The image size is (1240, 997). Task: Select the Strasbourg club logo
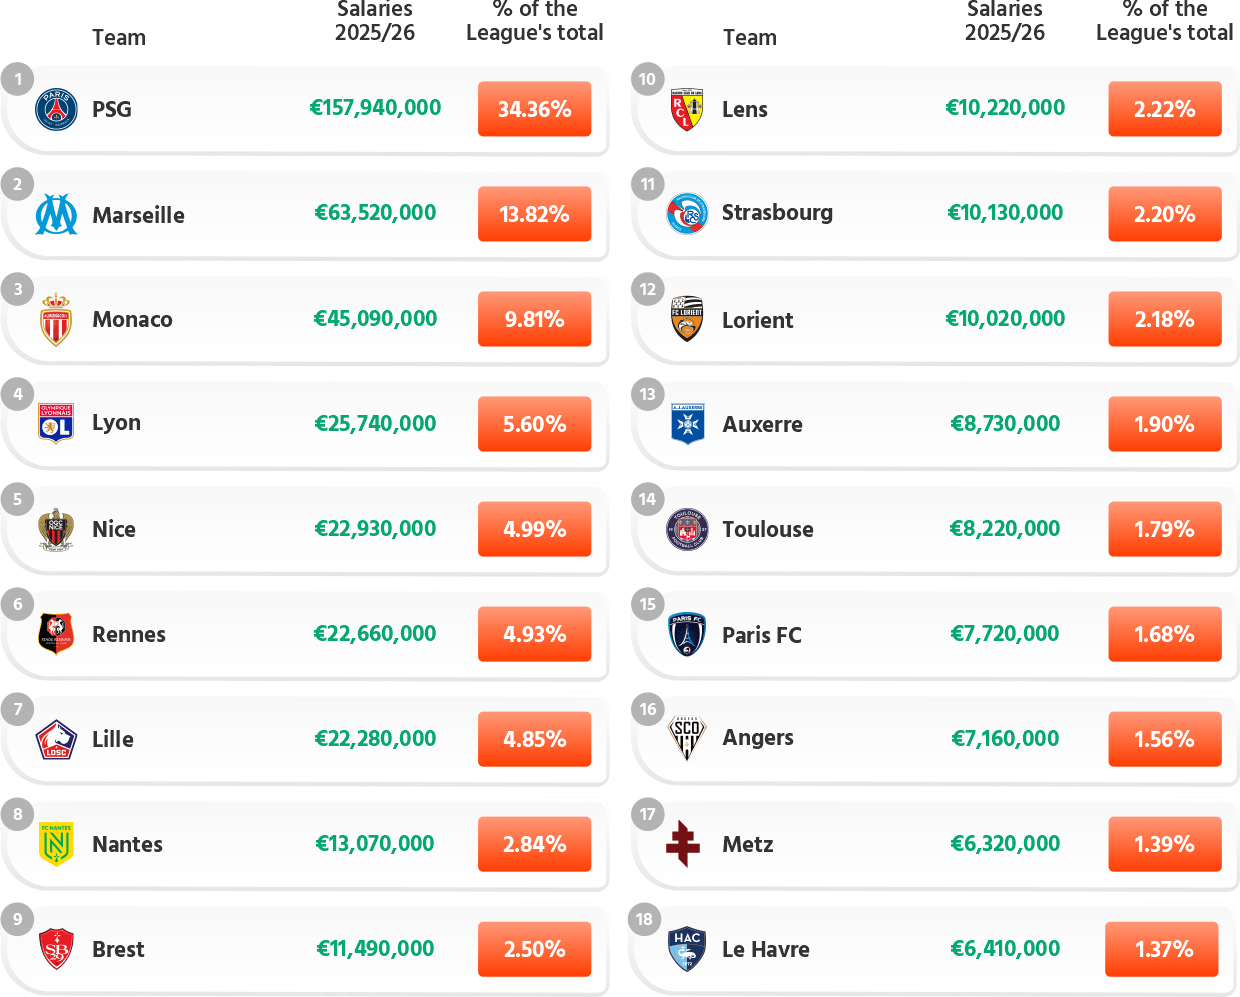click(x=687, y=214)
